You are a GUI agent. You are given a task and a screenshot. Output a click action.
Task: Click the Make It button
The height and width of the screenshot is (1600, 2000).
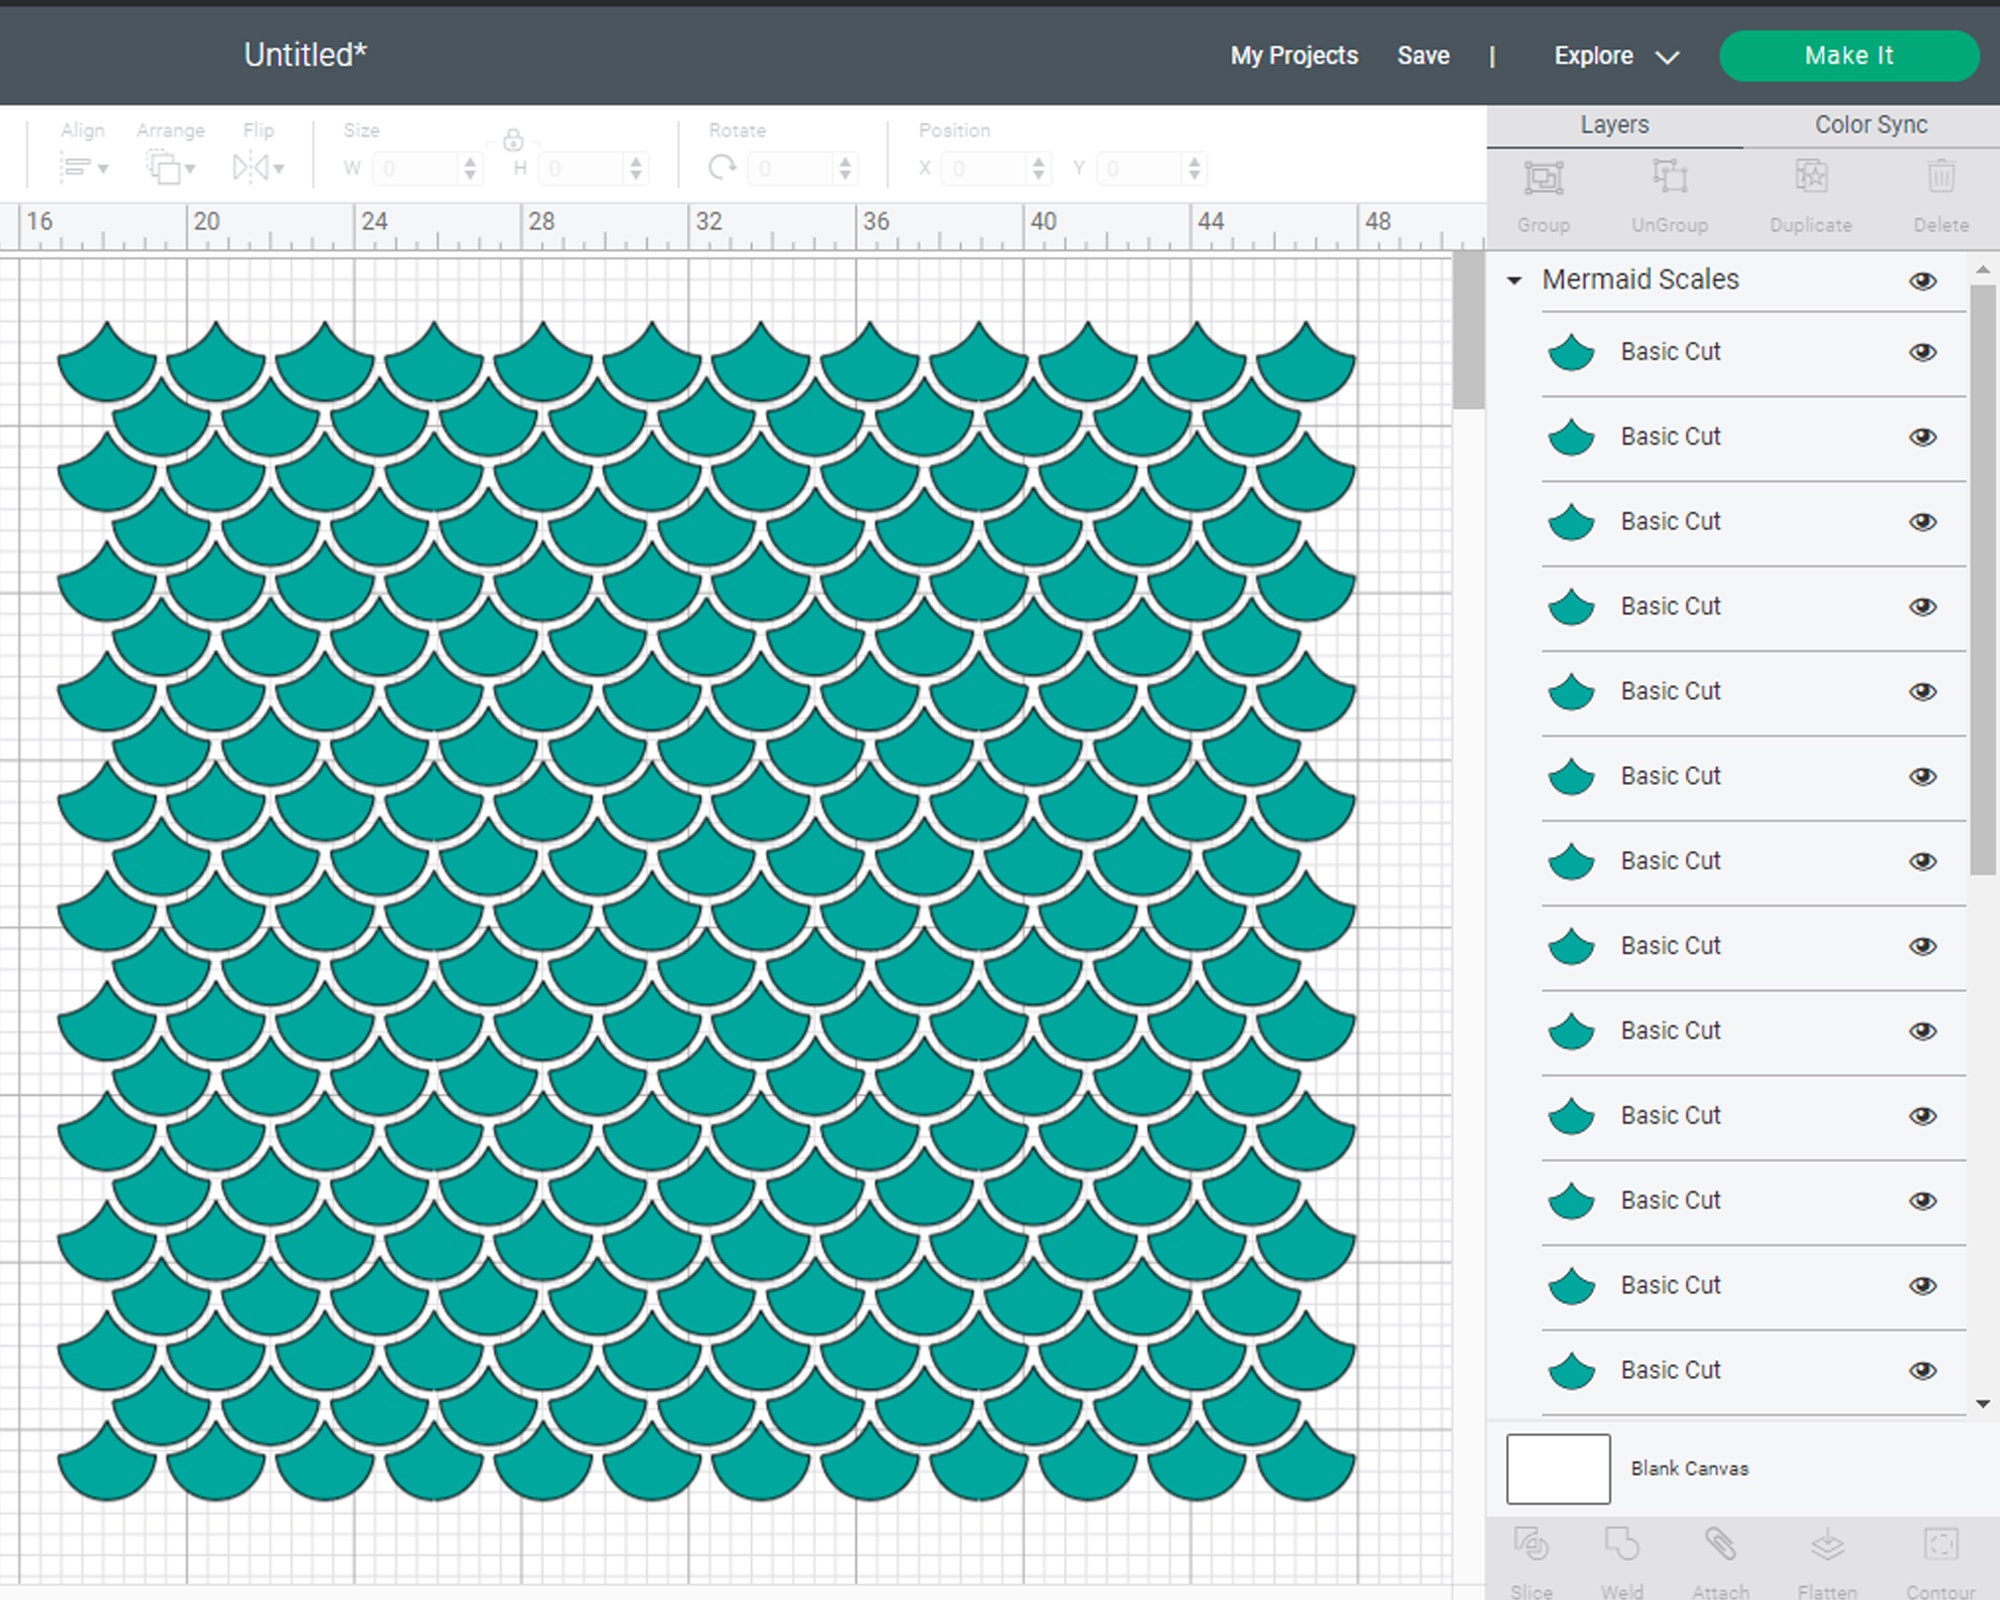tap(1848, 56)
